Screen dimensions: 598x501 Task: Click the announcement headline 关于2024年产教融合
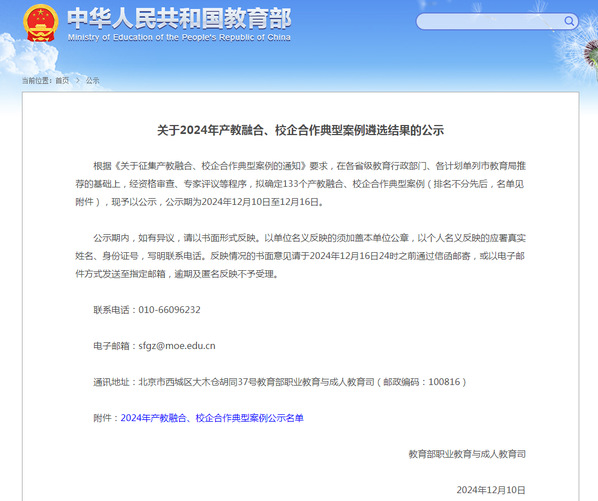coord(301,130)
